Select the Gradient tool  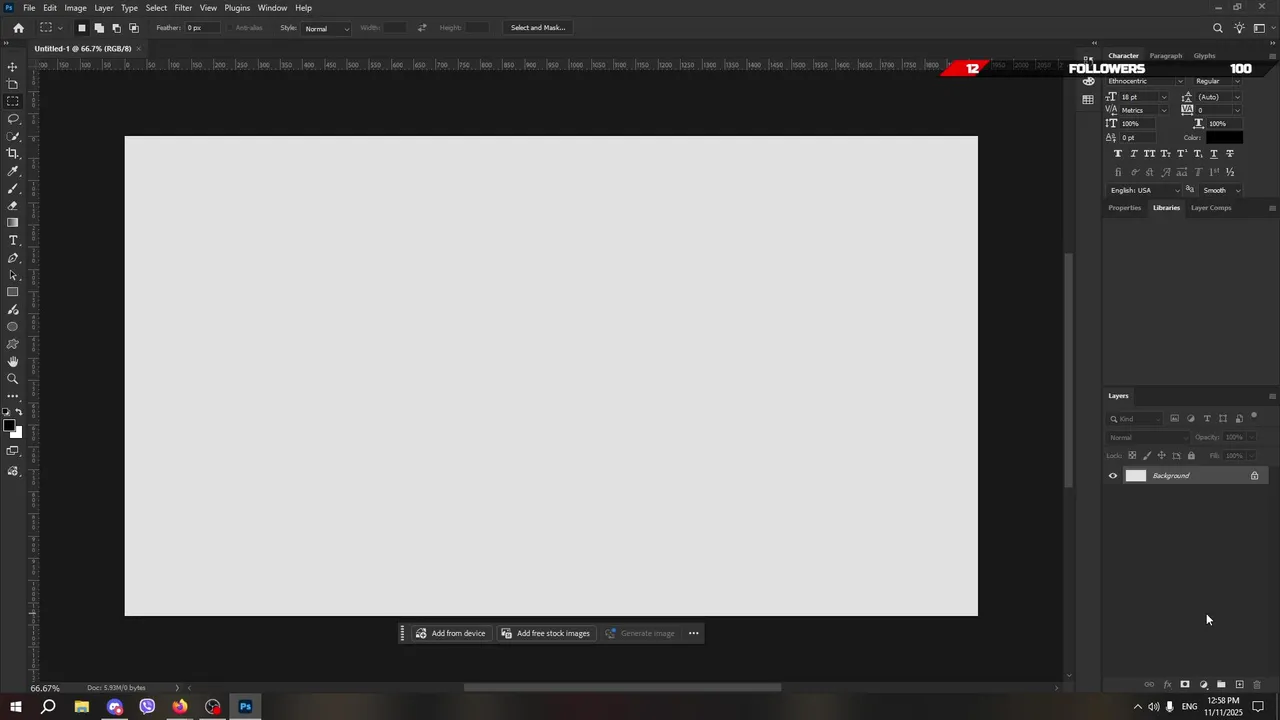click(x=13, y=223)
